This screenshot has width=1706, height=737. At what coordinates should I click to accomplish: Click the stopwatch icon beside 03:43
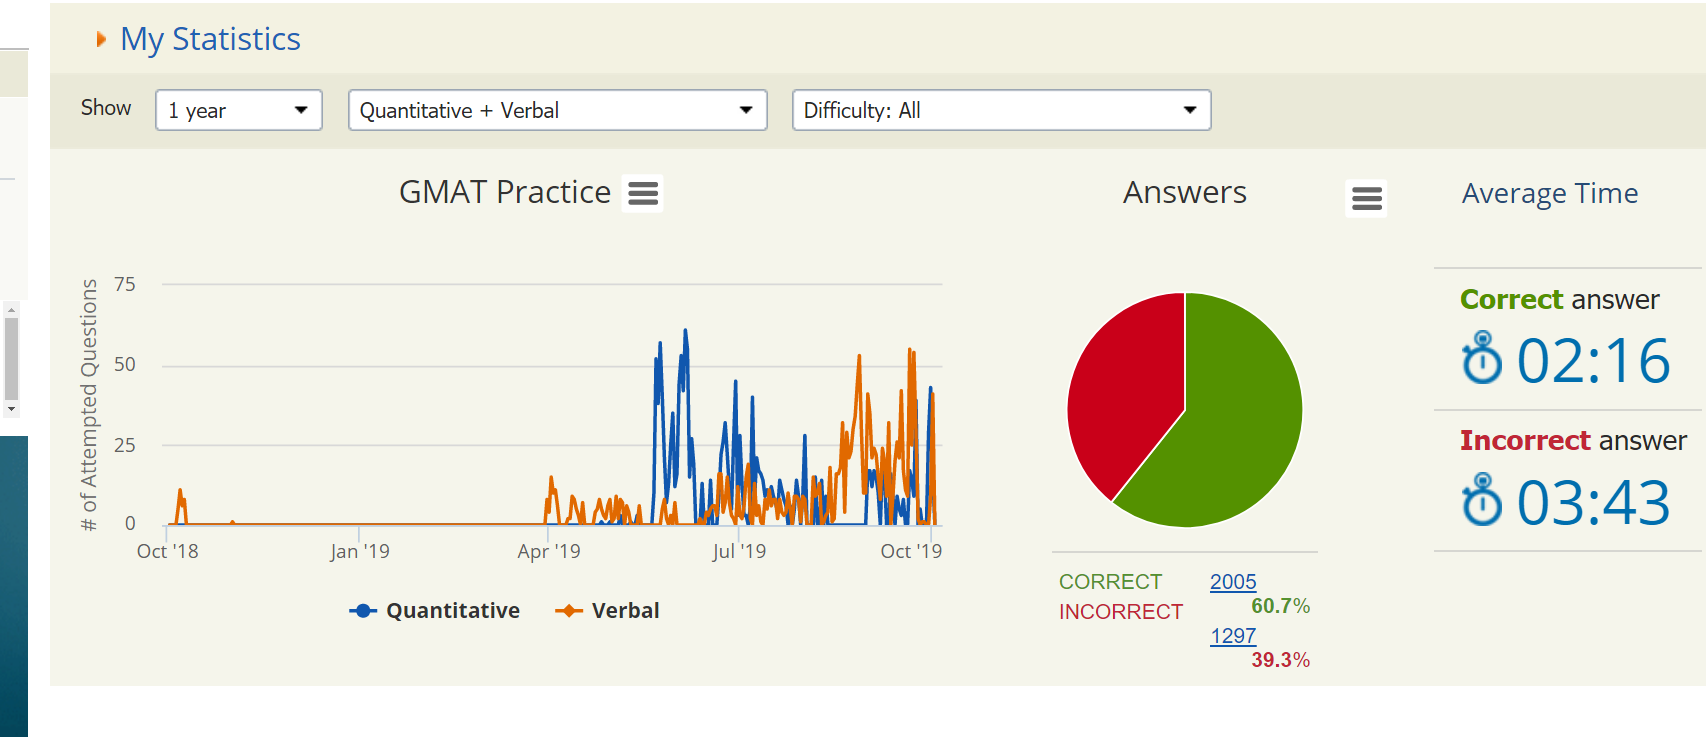point(1482,500)
